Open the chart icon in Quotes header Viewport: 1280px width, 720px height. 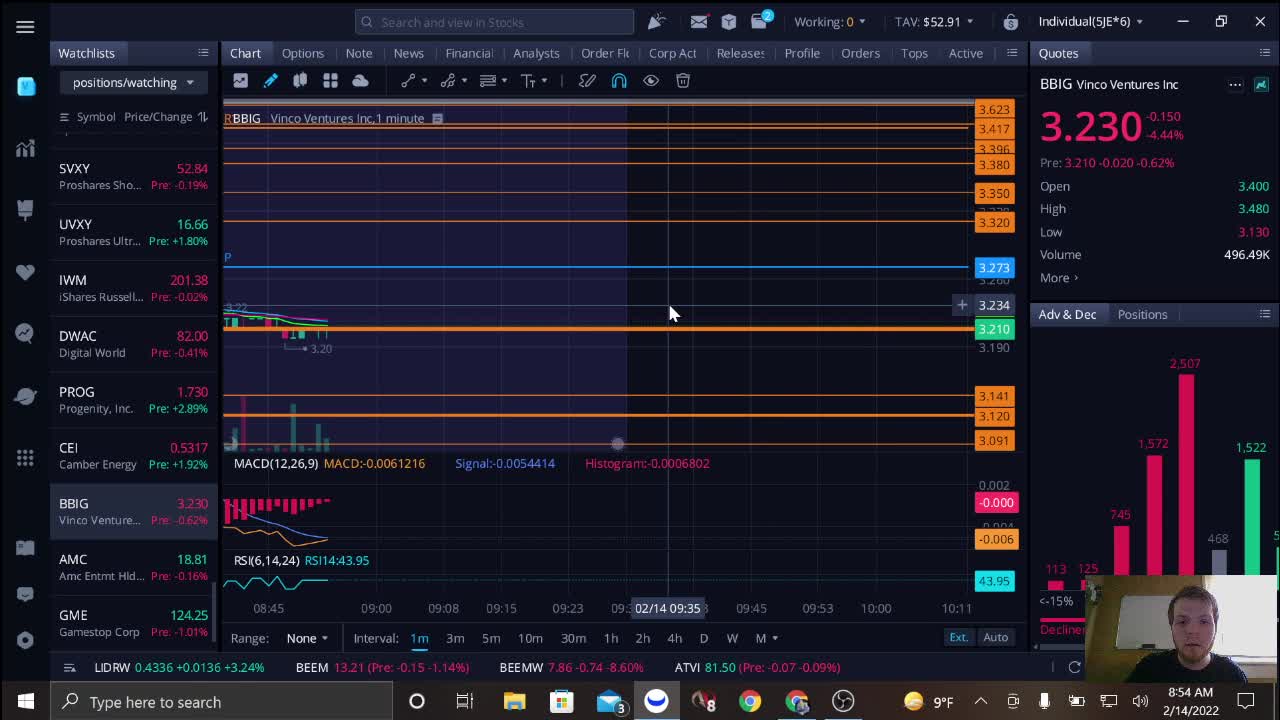click(x=1261, y=85)
